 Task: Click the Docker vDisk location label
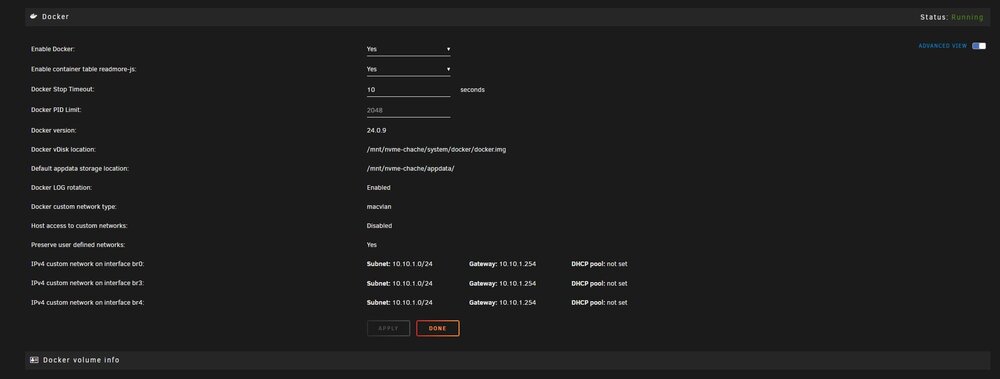pyautogui.click(x=63, y=149)
